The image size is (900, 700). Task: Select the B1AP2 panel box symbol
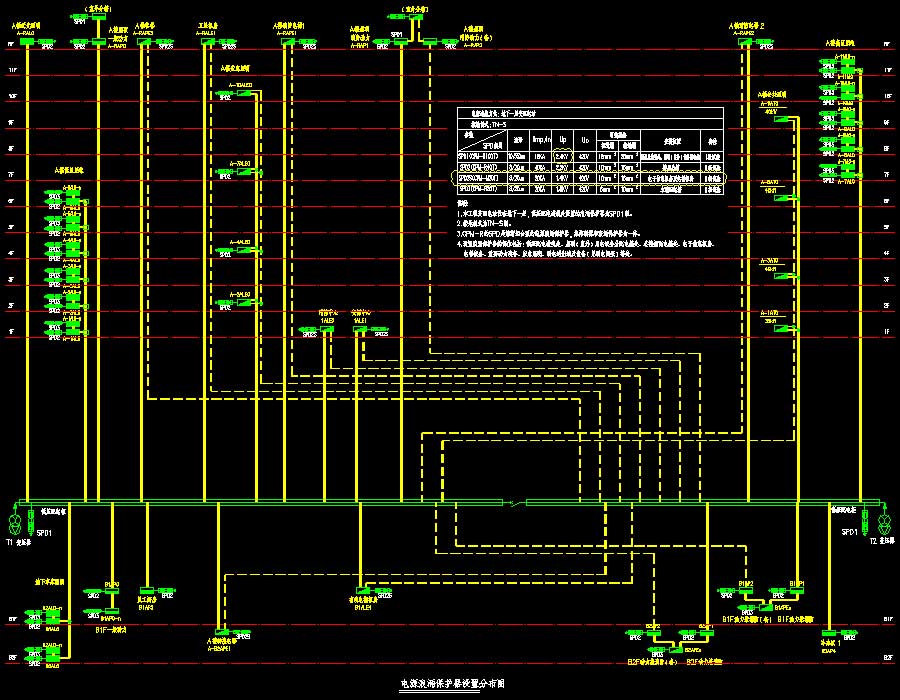[745, 590]
